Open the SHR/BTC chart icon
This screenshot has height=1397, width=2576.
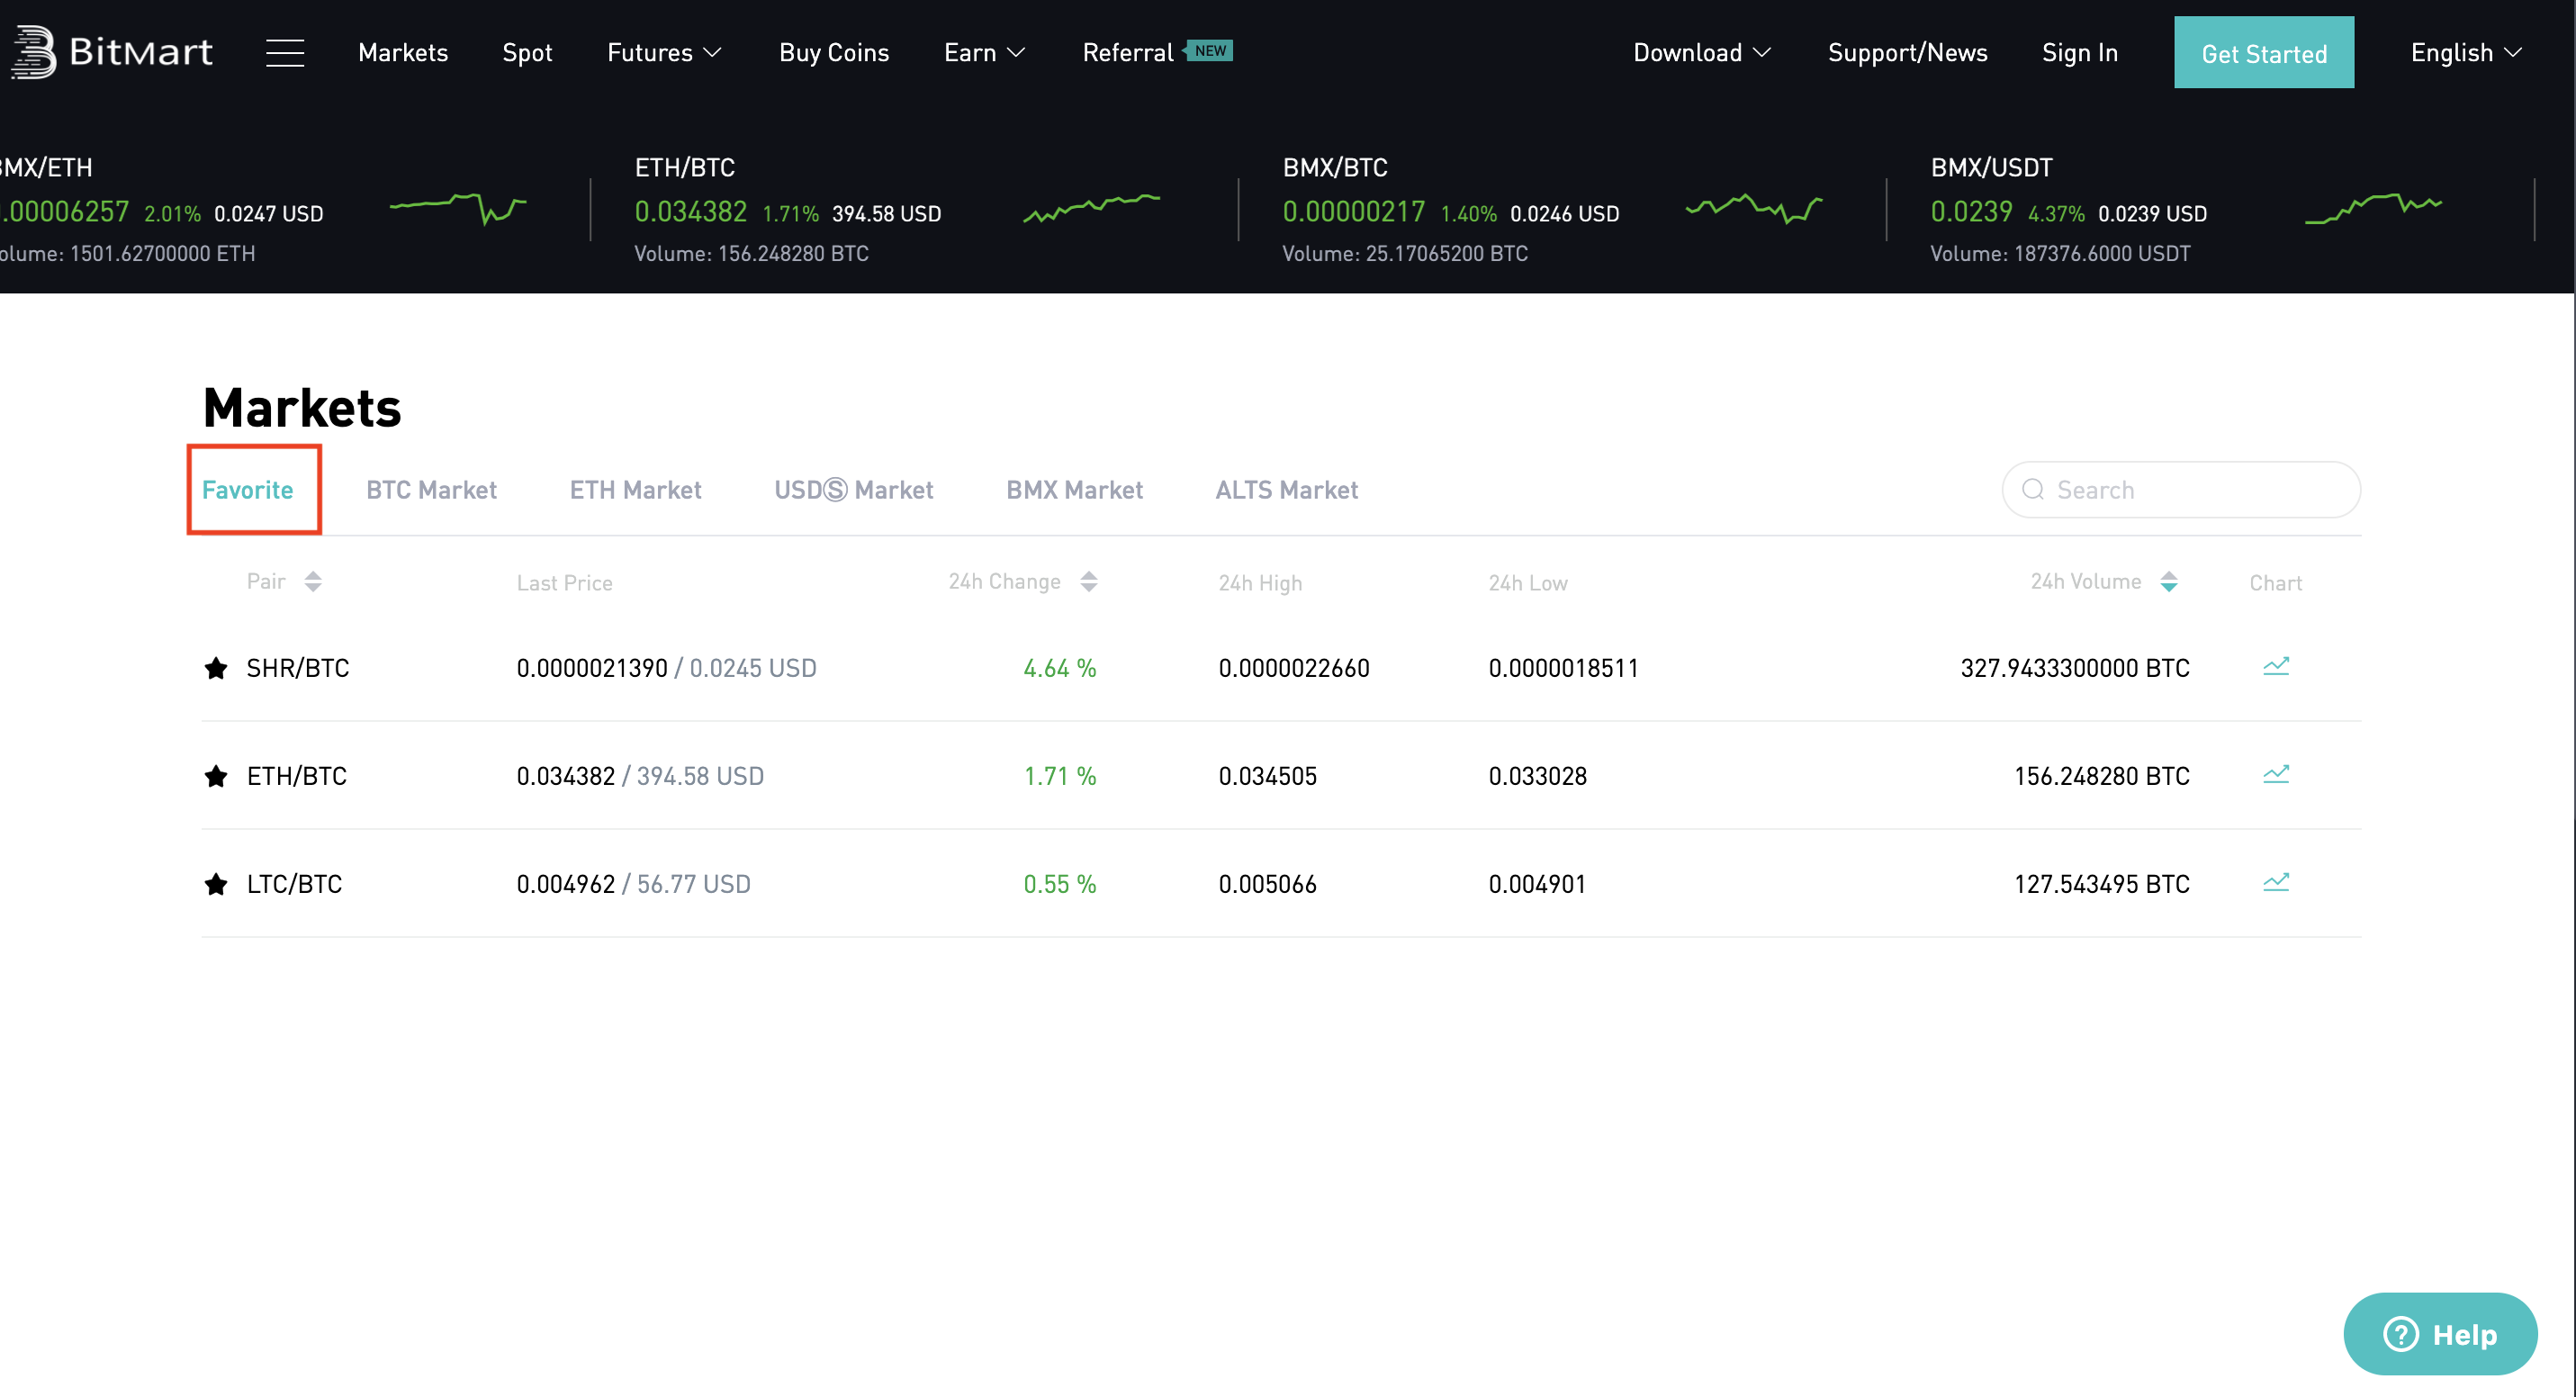pyautogui.click(x=2276, y=666)
